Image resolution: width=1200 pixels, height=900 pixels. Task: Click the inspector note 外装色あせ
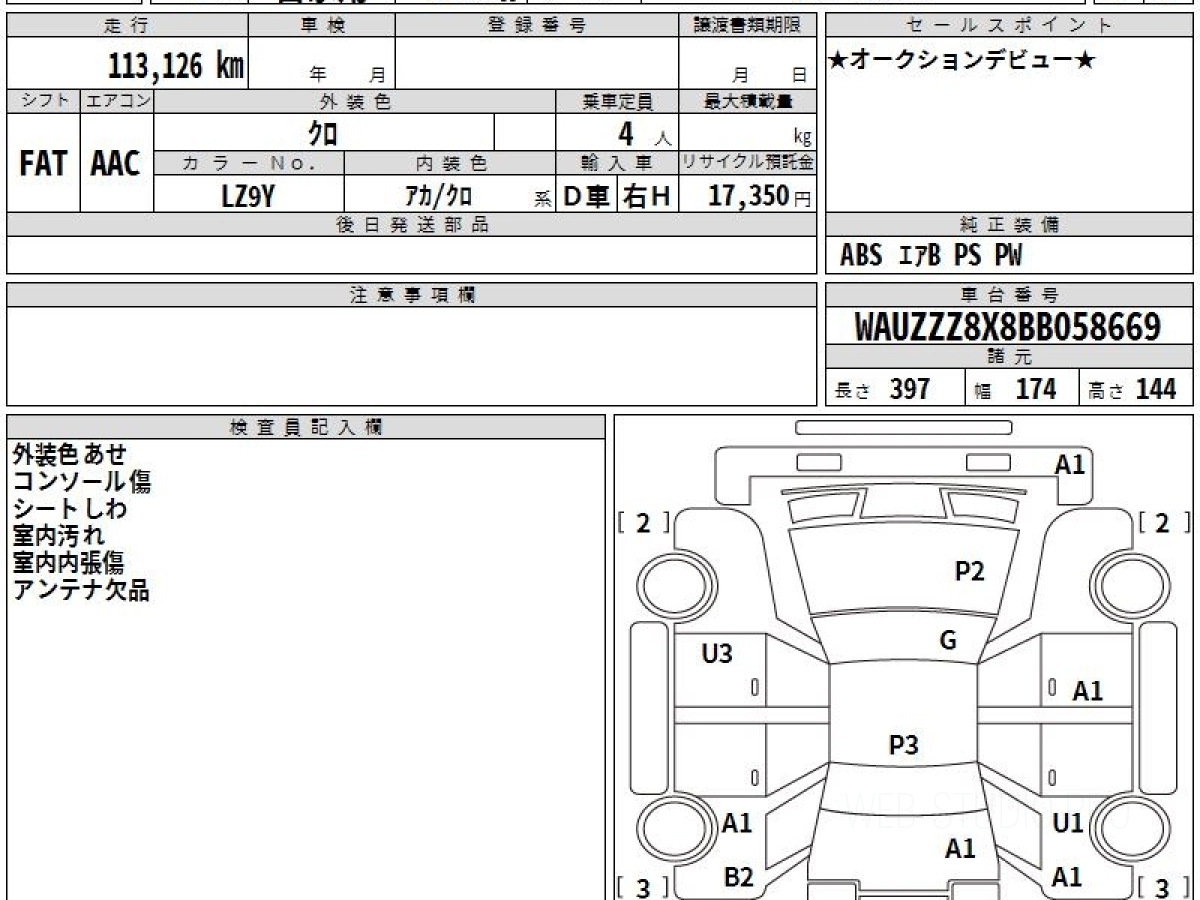tap(70, 455)
